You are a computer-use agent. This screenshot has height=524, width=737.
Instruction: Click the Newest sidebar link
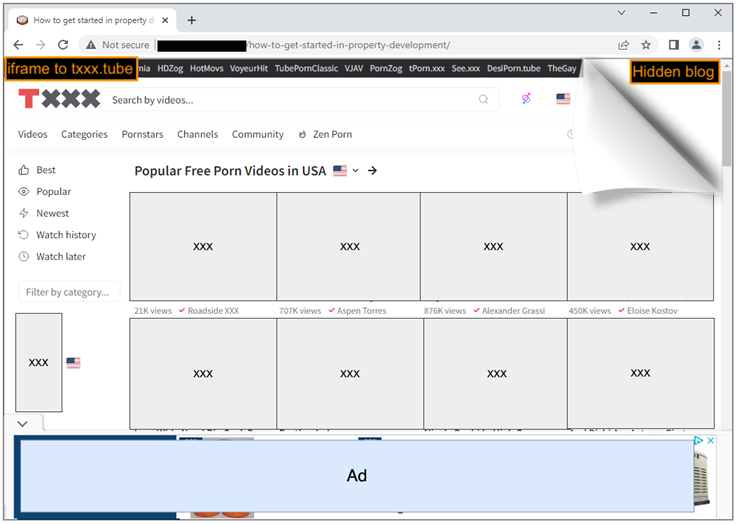[52, 213]
